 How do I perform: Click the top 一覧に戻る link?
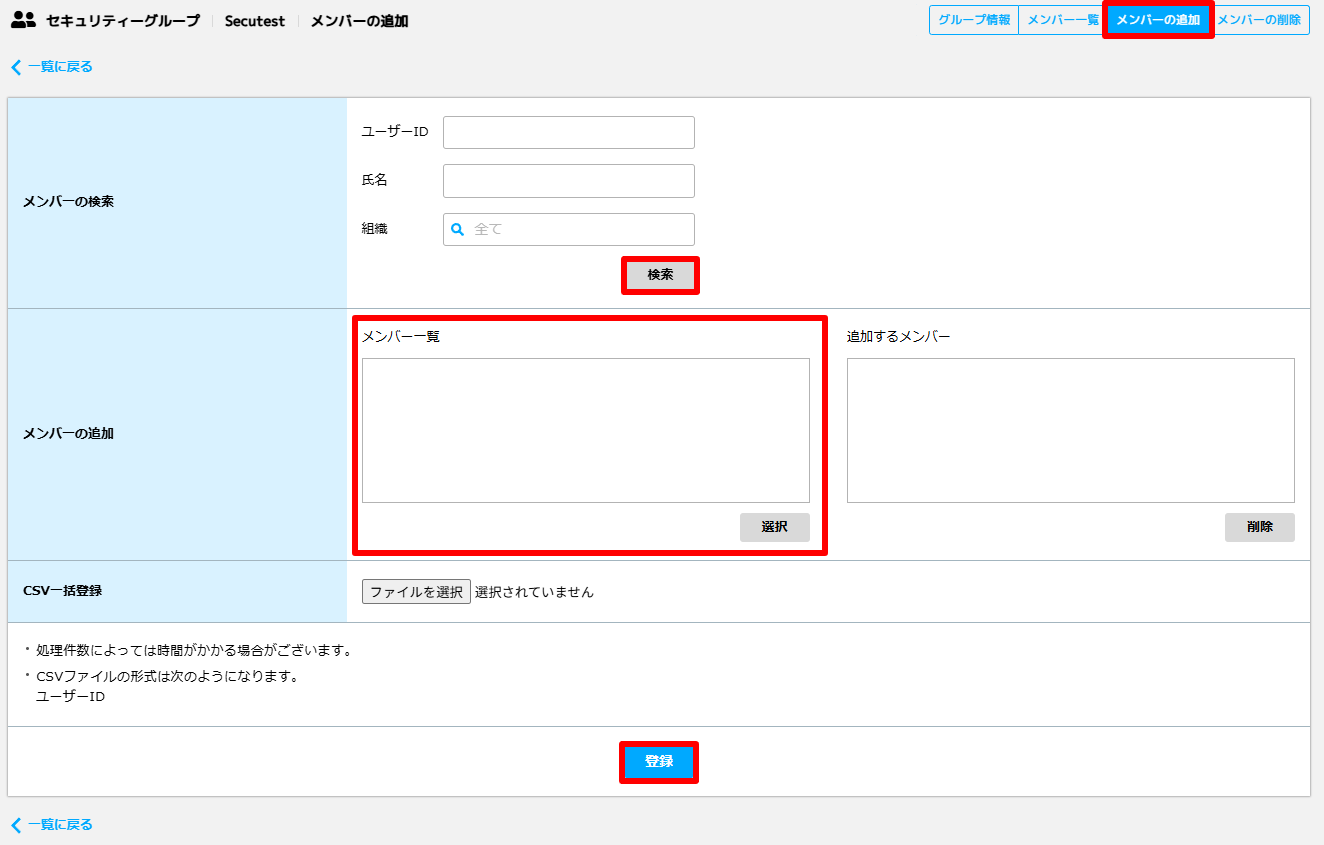coord(52,67)
